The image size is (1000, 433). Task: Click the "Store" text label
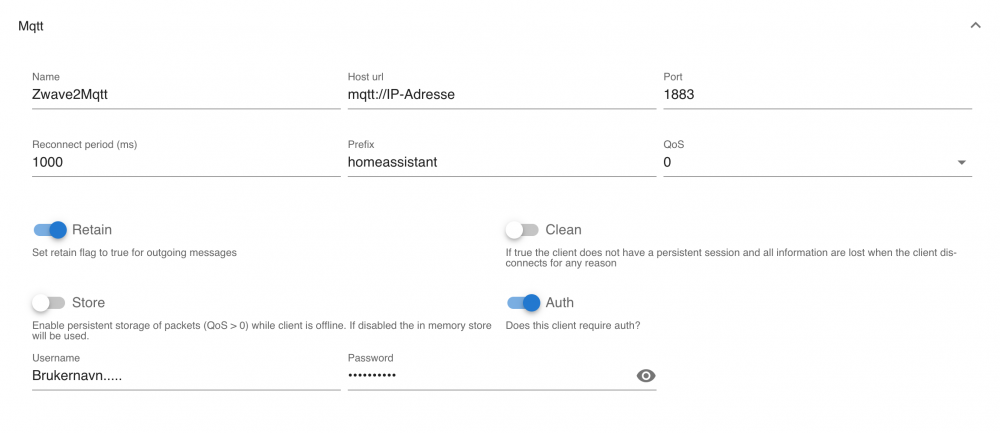coord(88,302)
